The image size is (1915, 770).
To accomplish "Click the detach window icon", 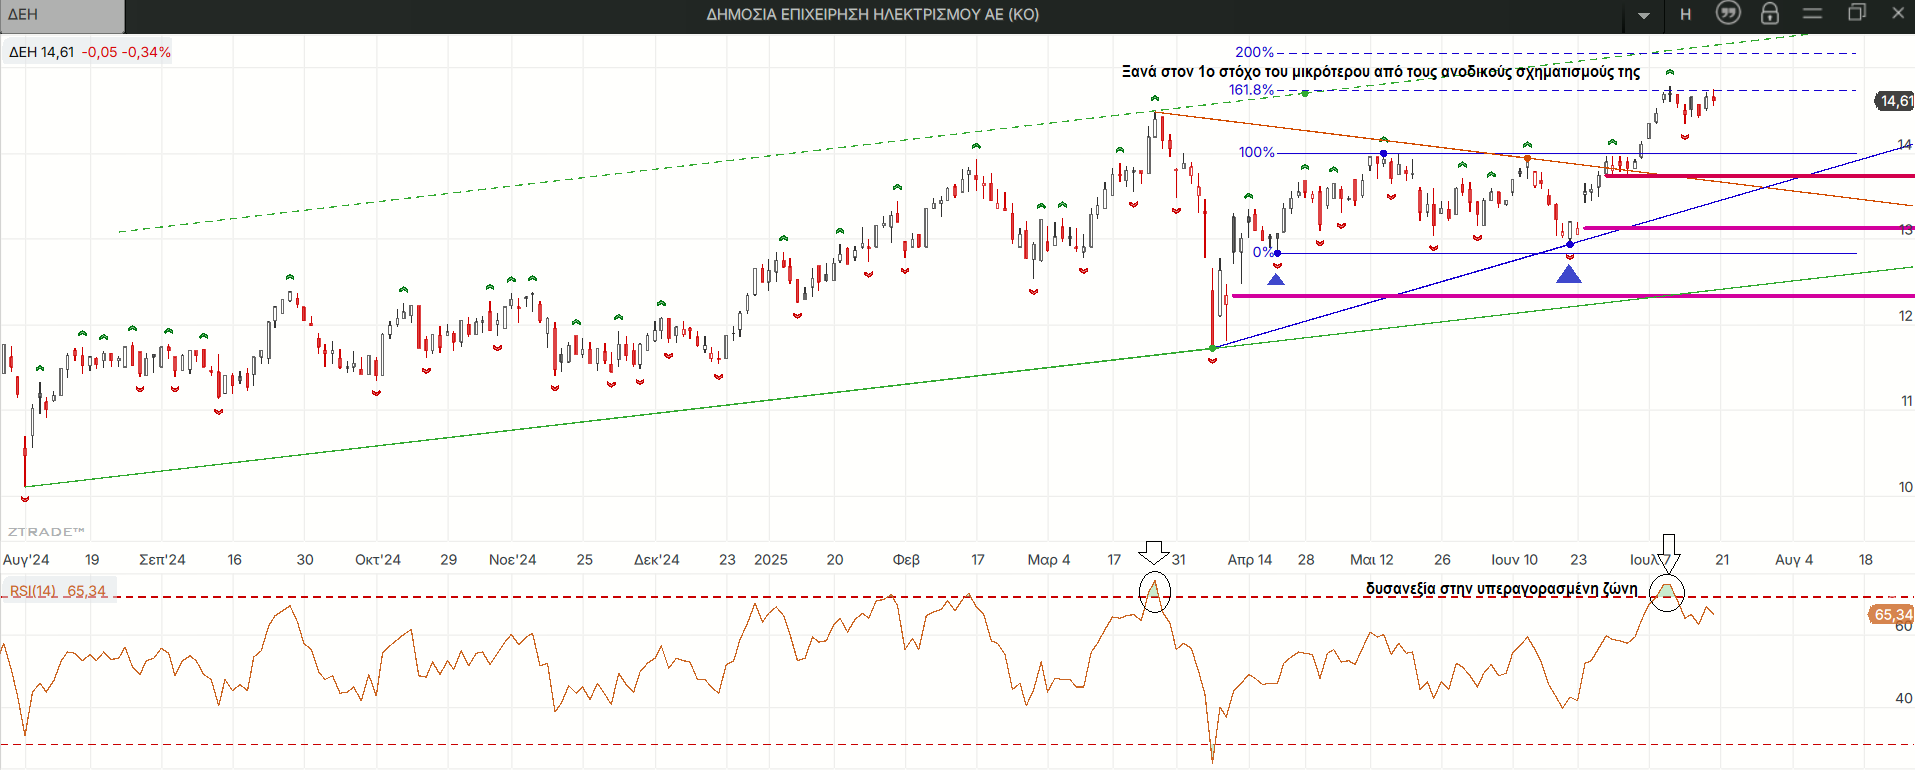I will pyautogui.click(x=1856, y=13).
